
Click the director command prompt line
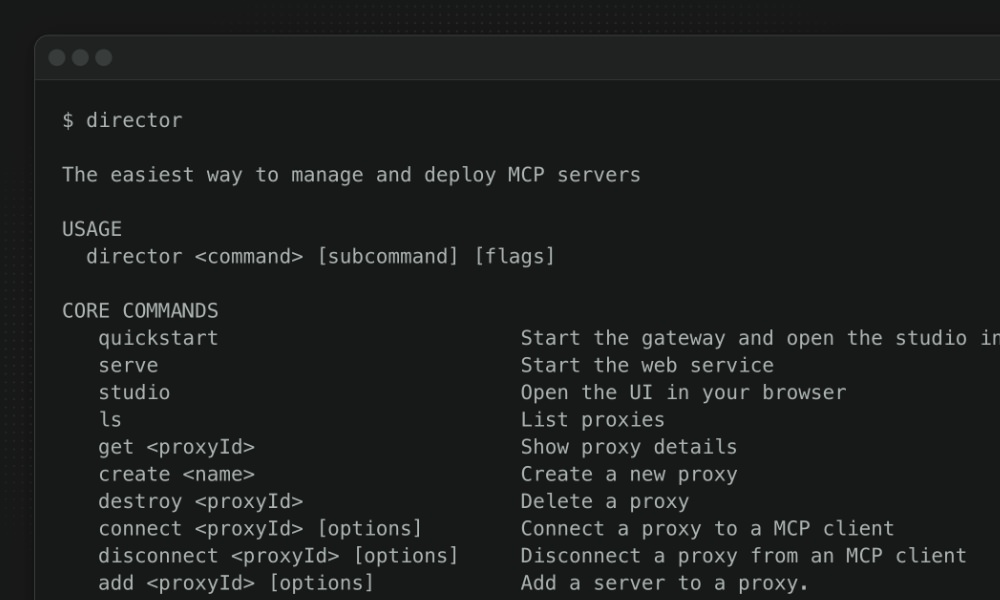pyautogui.click(x=121, y=120)
